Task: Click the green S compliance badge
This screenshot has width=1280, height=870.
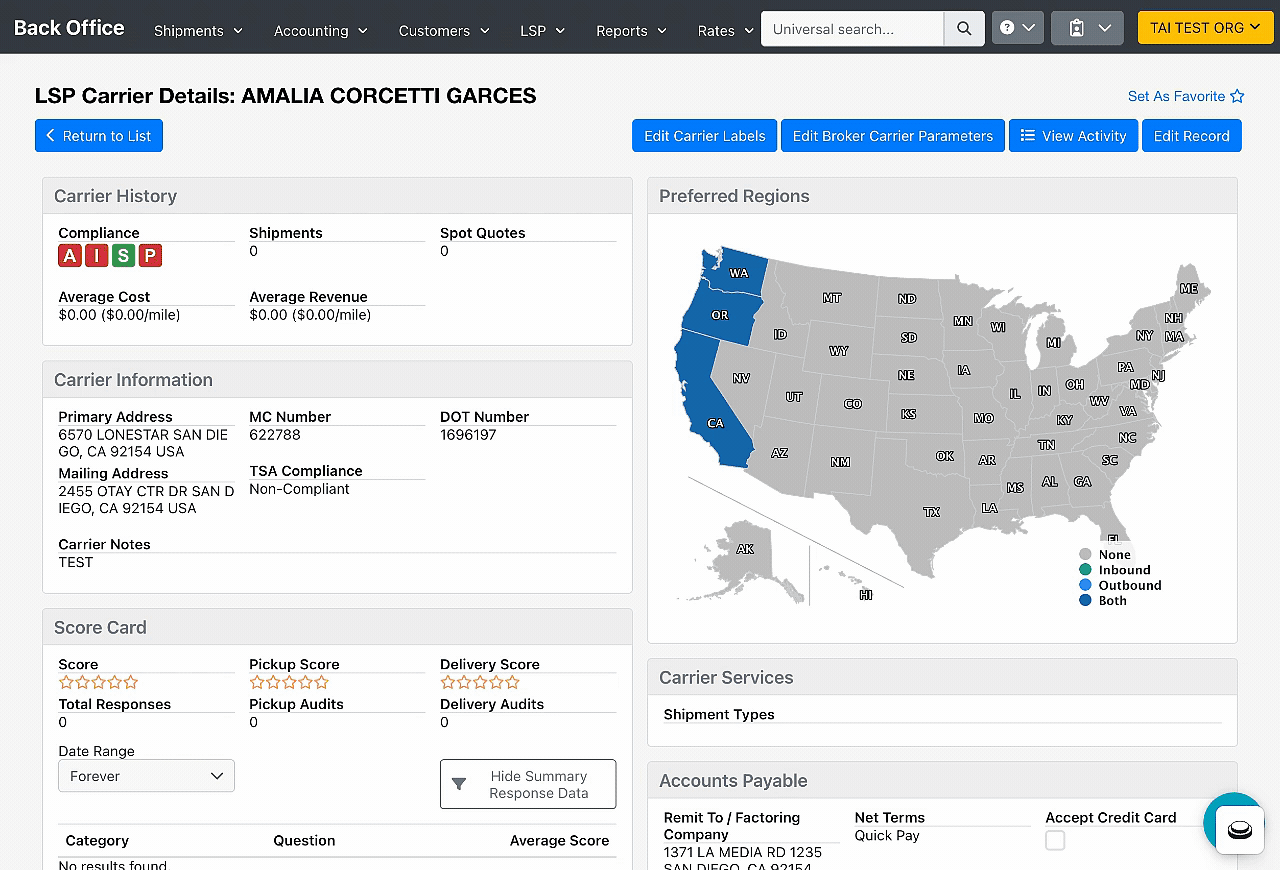Action: click(x=123, y=256)
